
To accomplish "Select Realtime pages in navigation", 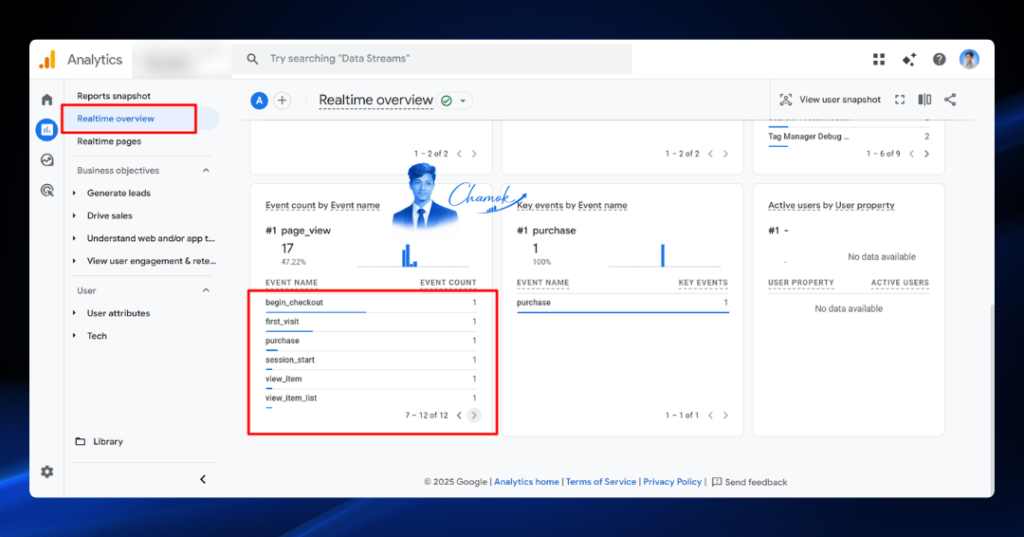I will 109,141.
